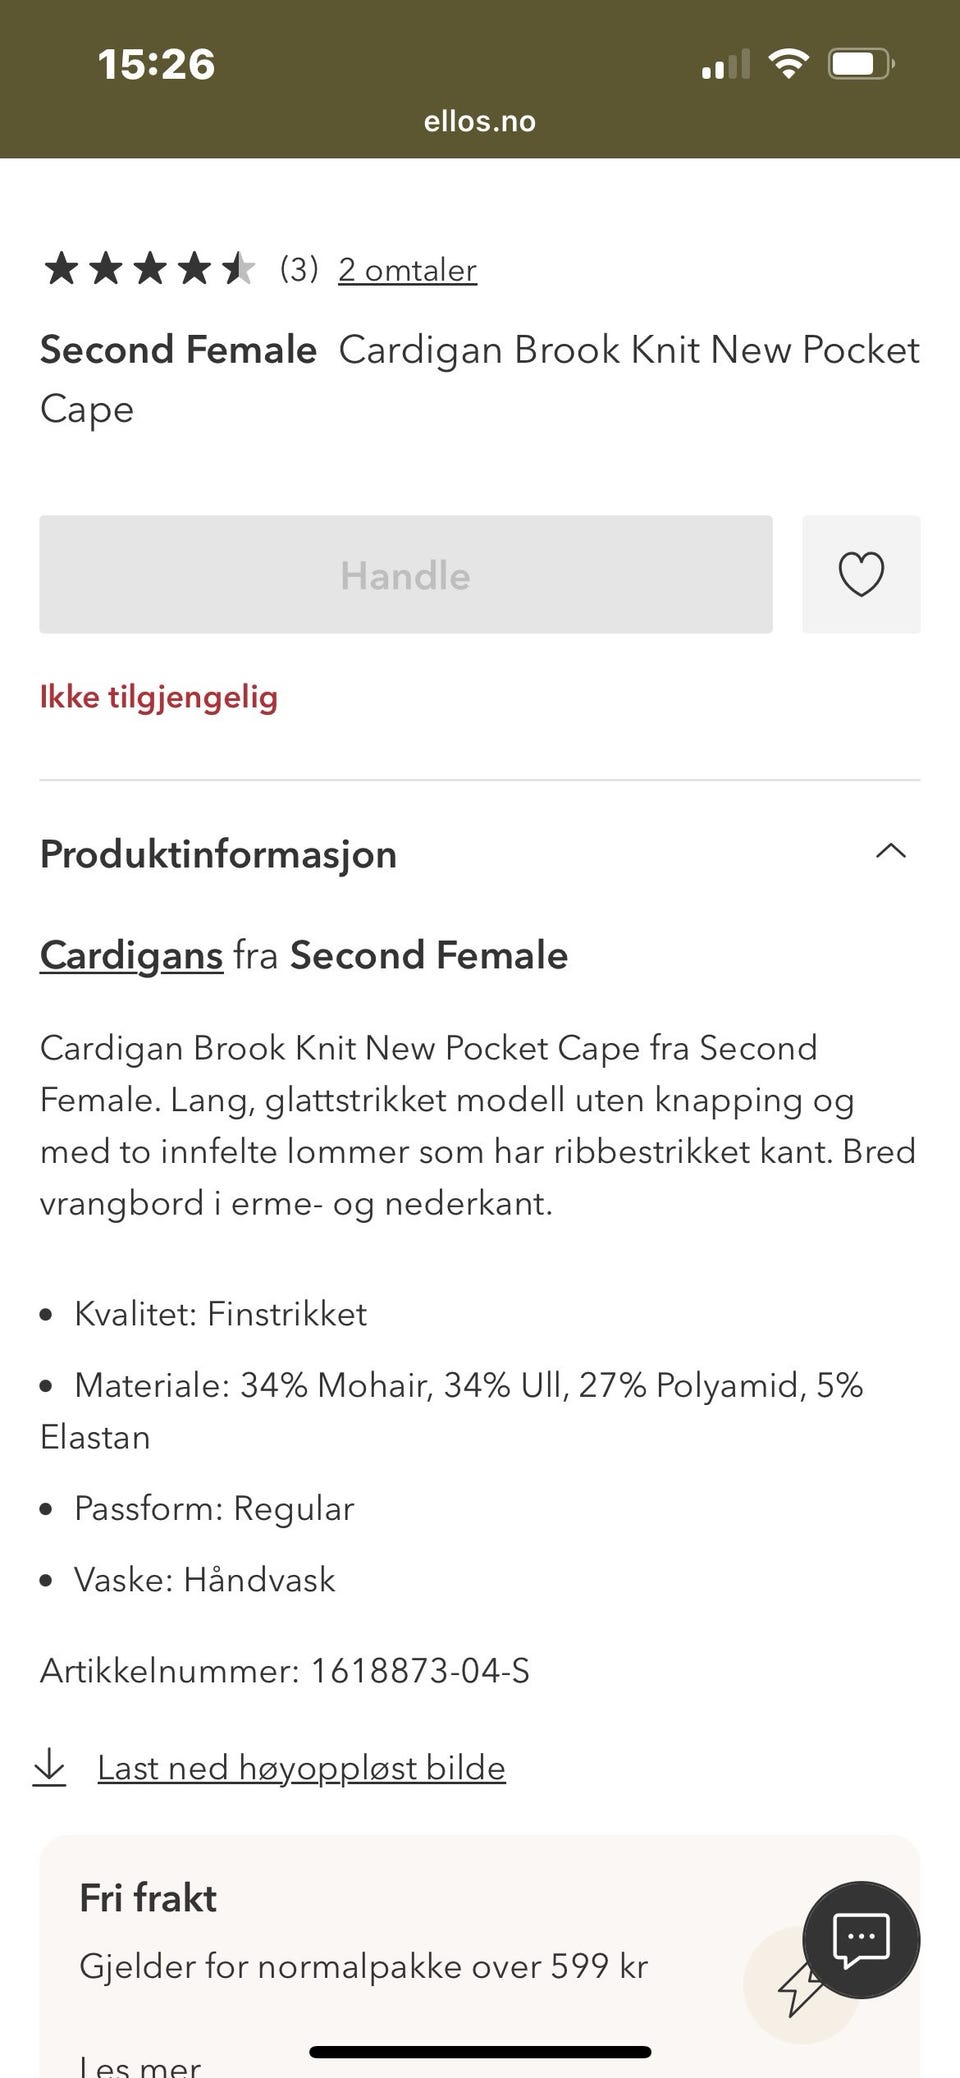Click the disabled Handle button
Viewport: 960px width, 2078px height.
[404, 574]
